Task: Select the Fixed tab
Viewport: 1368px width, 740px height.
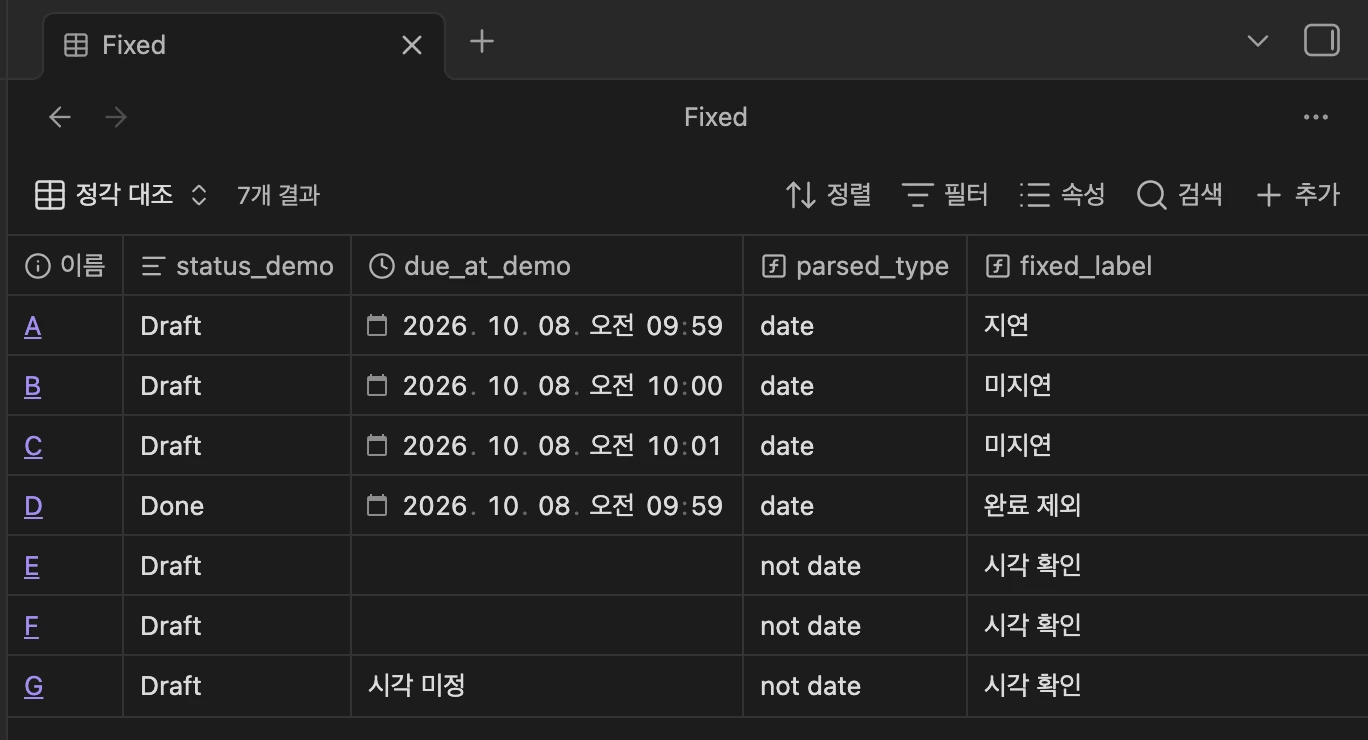Action: [245, 45]
